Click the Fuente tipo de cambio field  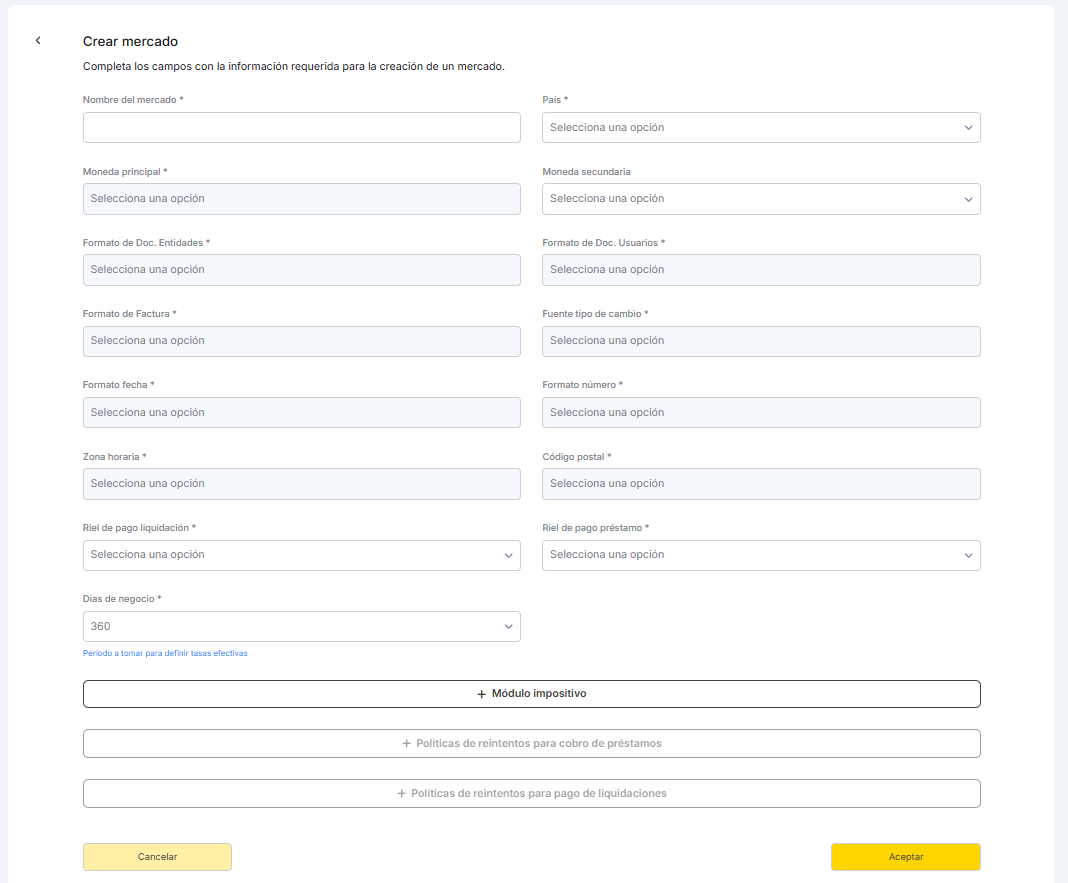click(760, 341)
